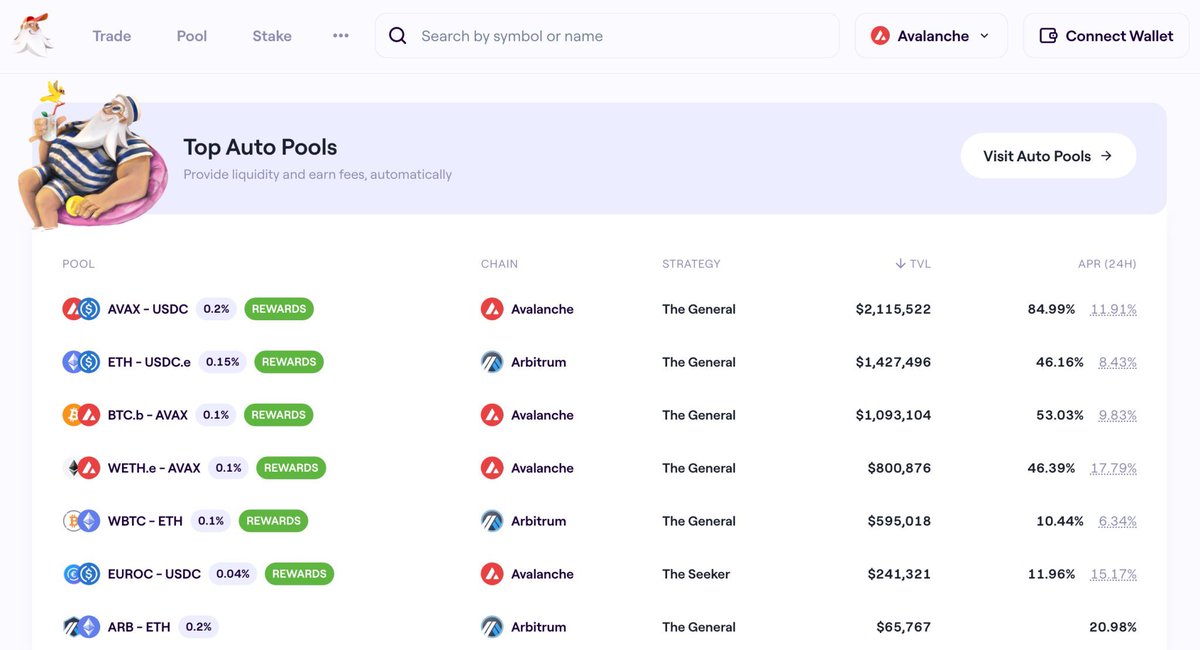The height and width of the screenshot is (650, 1200).
Task: Click the BTC.b - AVAX token pair icon
Action: (x=81, y=415)
